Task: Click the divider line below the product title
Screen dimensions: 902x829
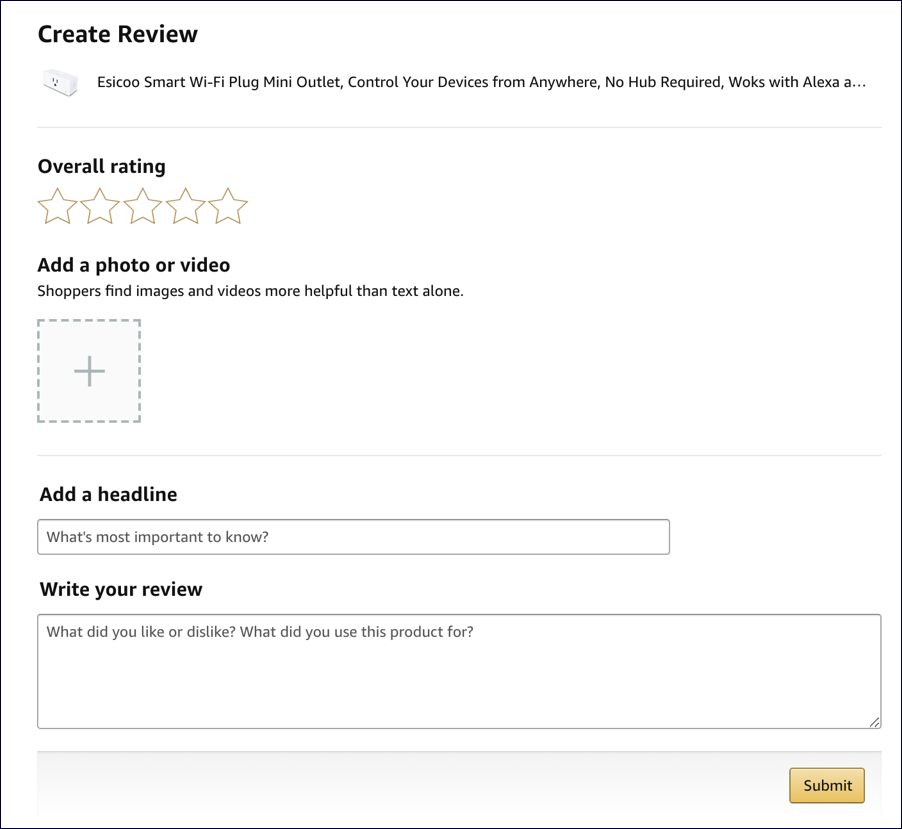Action: click(x=459, y=127)
